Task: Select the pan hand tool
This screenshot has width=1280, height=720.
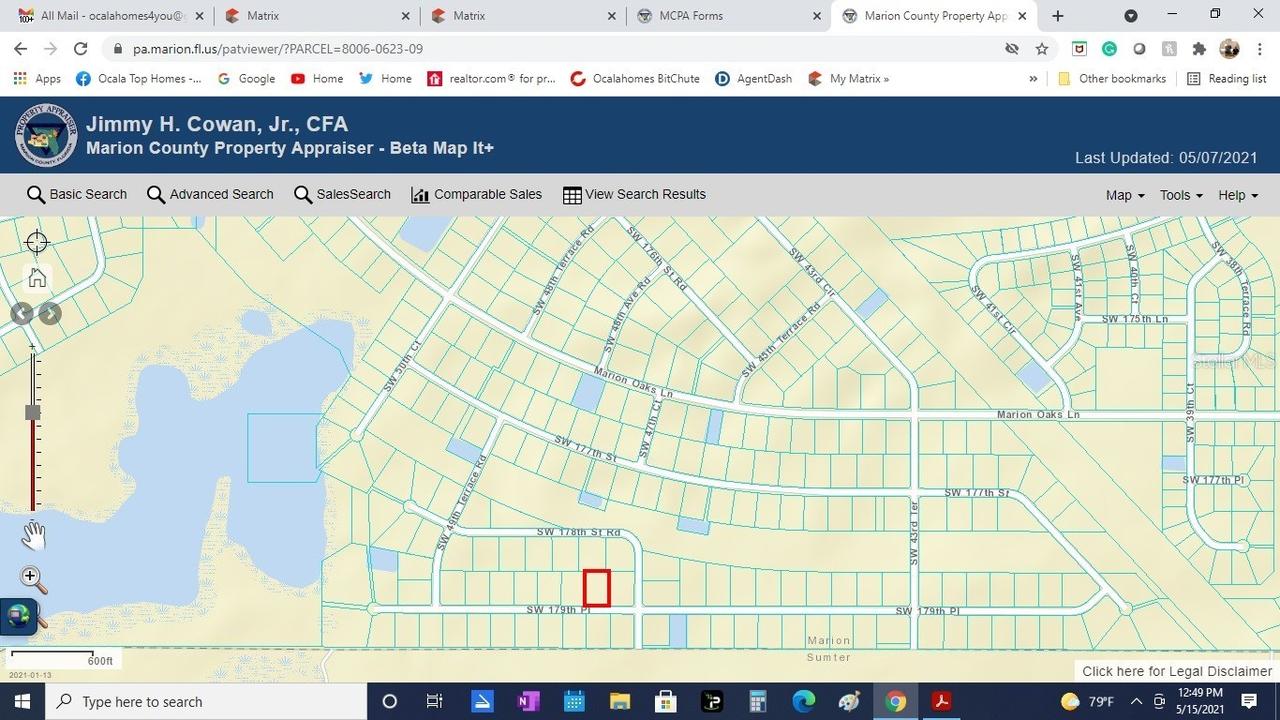Action: [x=34, y=536]
